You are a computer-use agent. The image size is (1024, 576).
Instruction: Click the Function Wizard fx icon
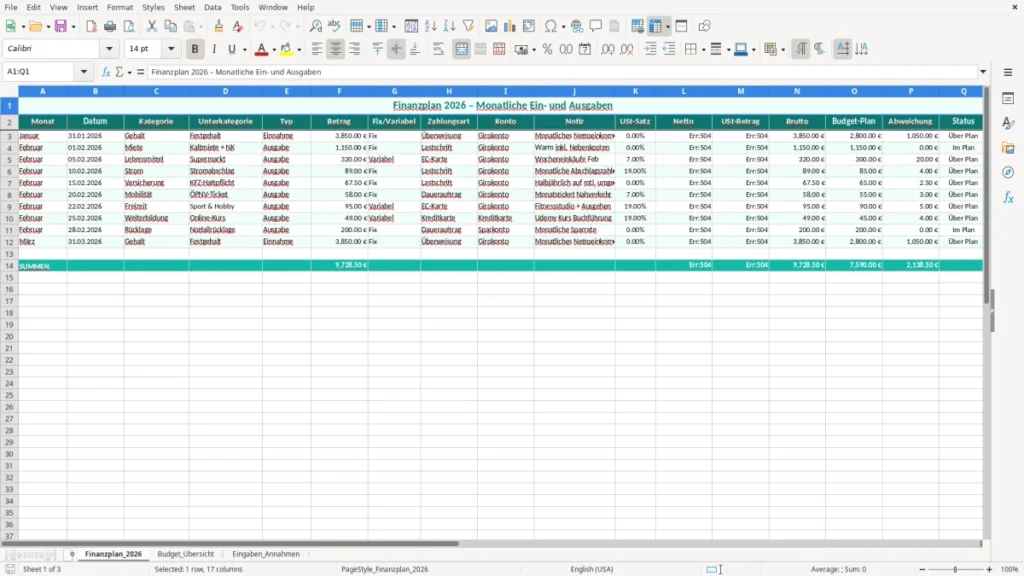click(106, 72)
